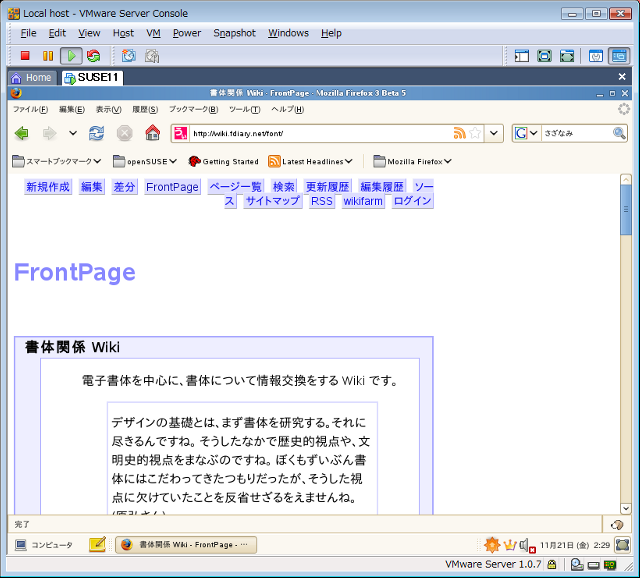Image resolution: width=640 pixels, height=578 pixels.
Task: Open the URL bar history dropdown
Action: (495, 133)
